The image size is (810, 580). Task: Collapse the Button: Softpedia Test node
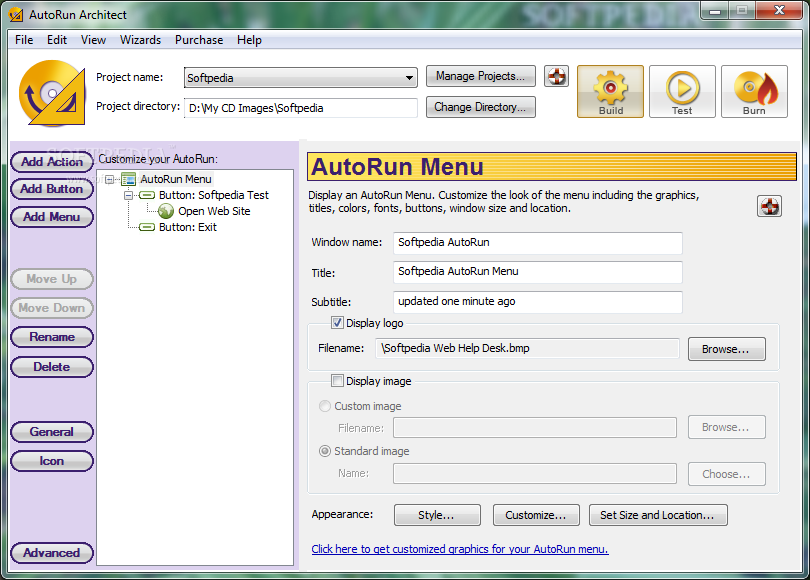click(128, 195)
